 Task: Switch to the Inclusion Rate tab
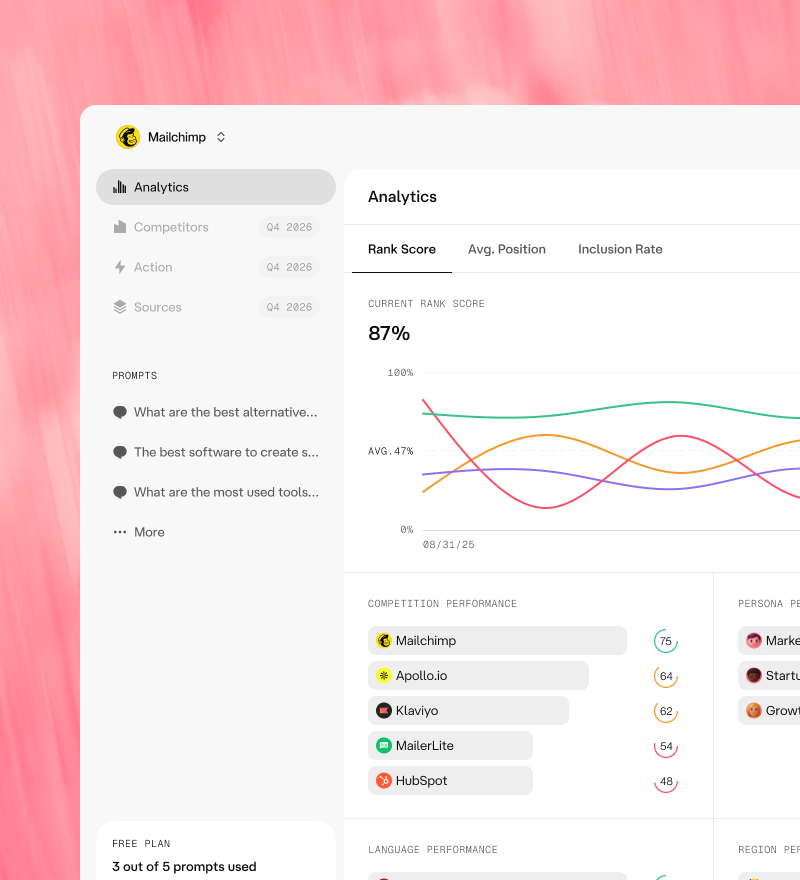pyautogui.click(x=620, y=249)
